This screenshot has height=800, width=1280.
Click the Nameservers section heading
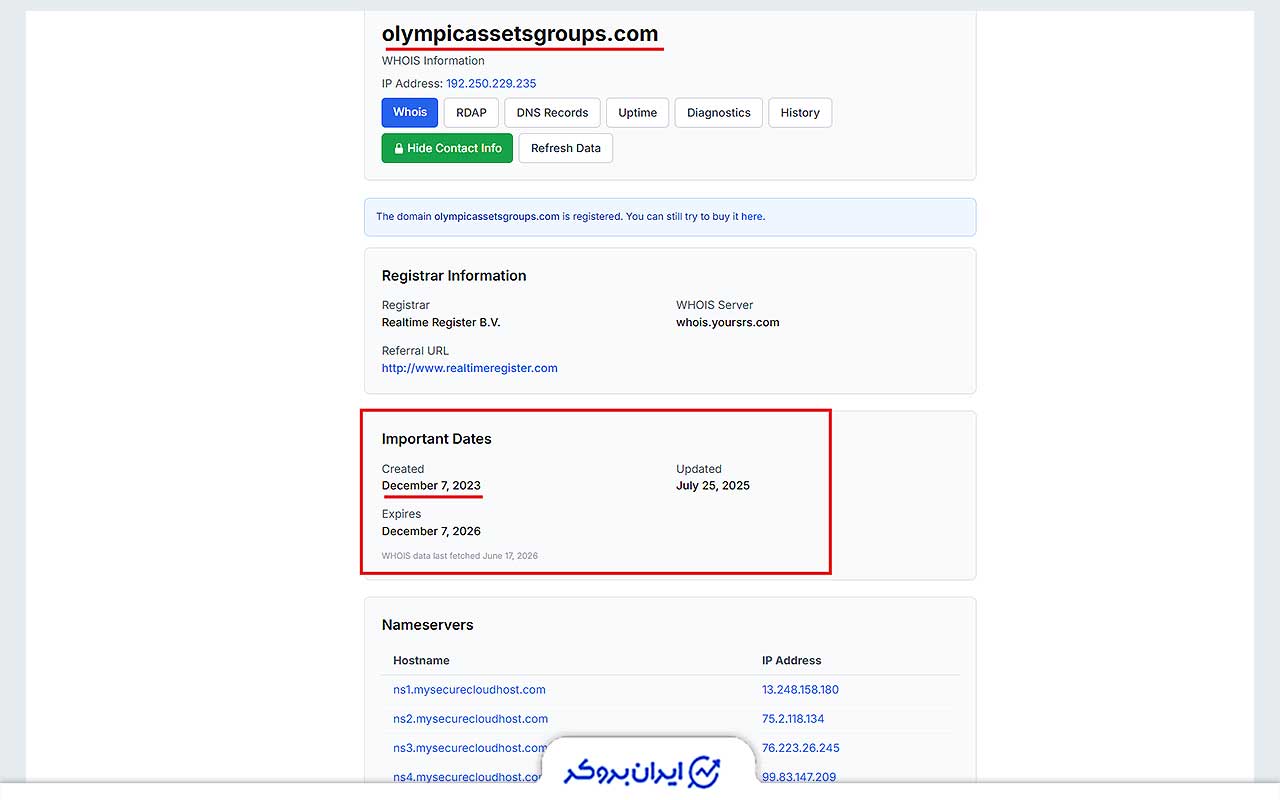coord(428,625)
